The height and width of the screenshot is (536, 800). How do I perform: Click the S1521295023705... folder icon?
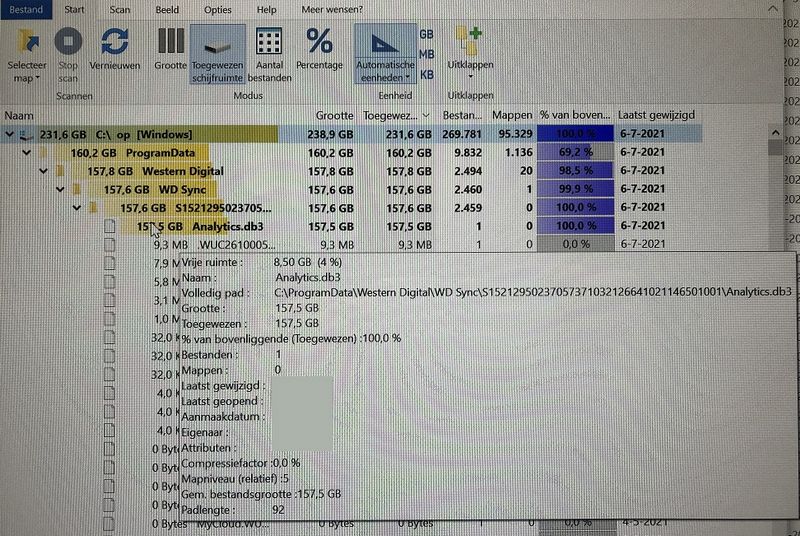point(93,208)
